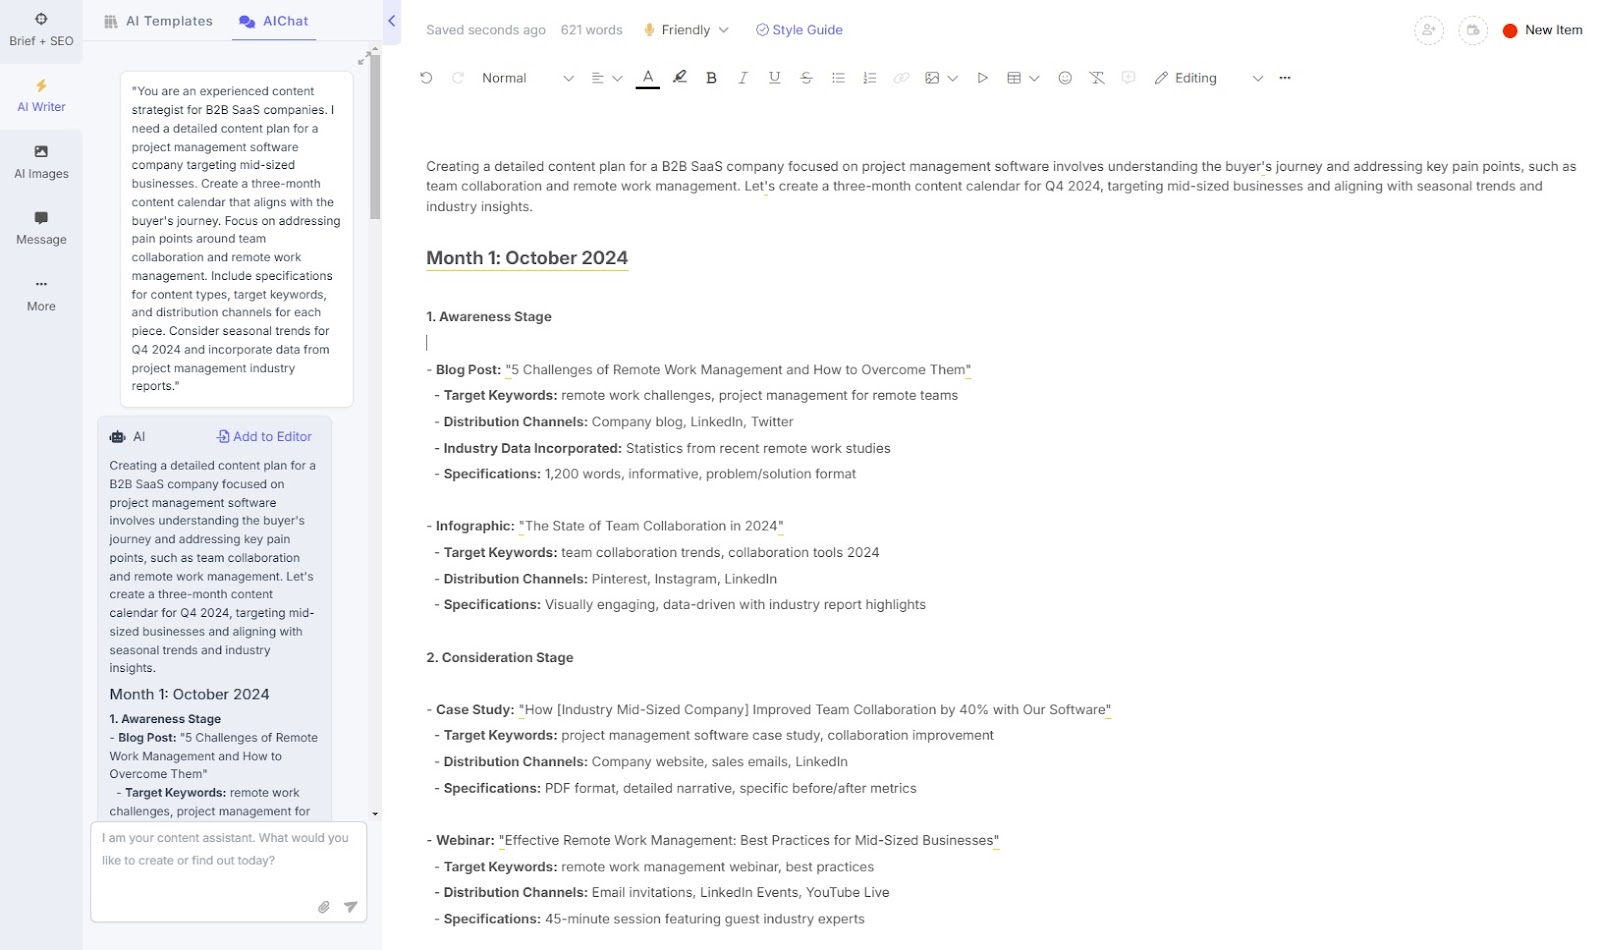This screenshot has height=950, width=1600.
Task: Switch to AIChat tab
Action: [x=274, y=21]
